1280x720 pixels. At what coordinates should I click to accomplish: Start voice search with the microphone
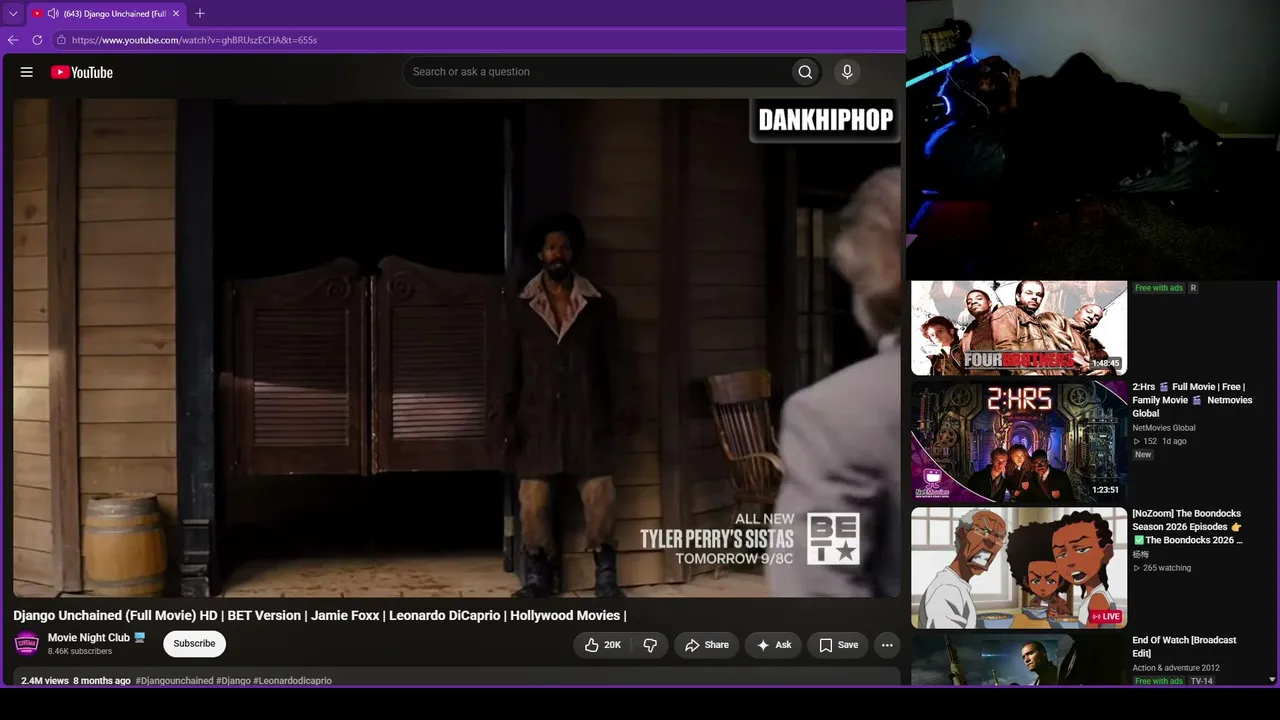click(x=847, y=72)
